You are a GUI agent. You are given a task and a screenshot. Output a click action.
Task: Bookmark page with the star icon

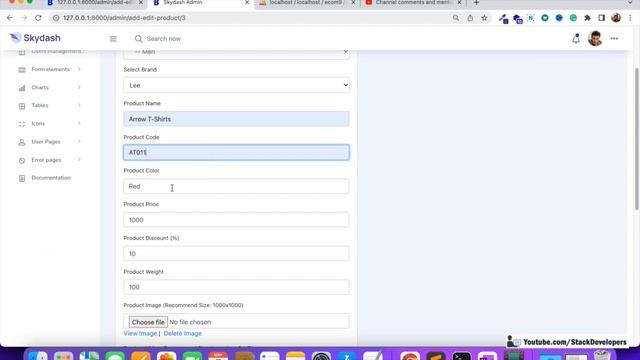click(x=484, y=18)
